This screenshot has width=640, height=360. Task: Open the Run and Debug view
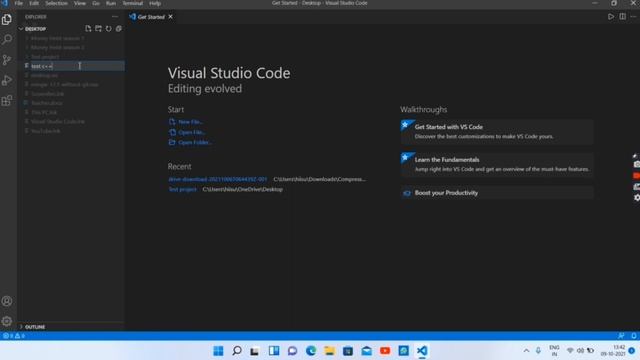(x=7, y=80)
